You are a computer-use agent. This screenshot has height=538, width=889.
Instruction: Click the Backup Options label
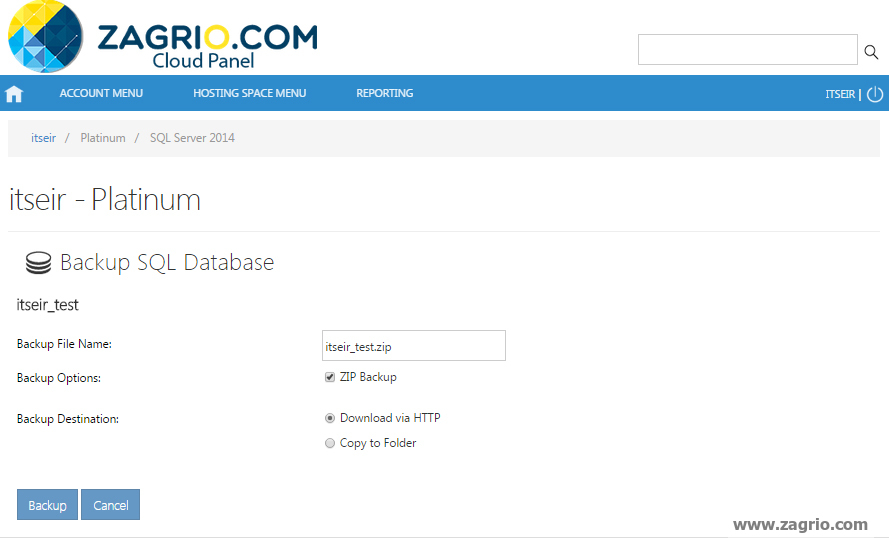tap(59, 378)
